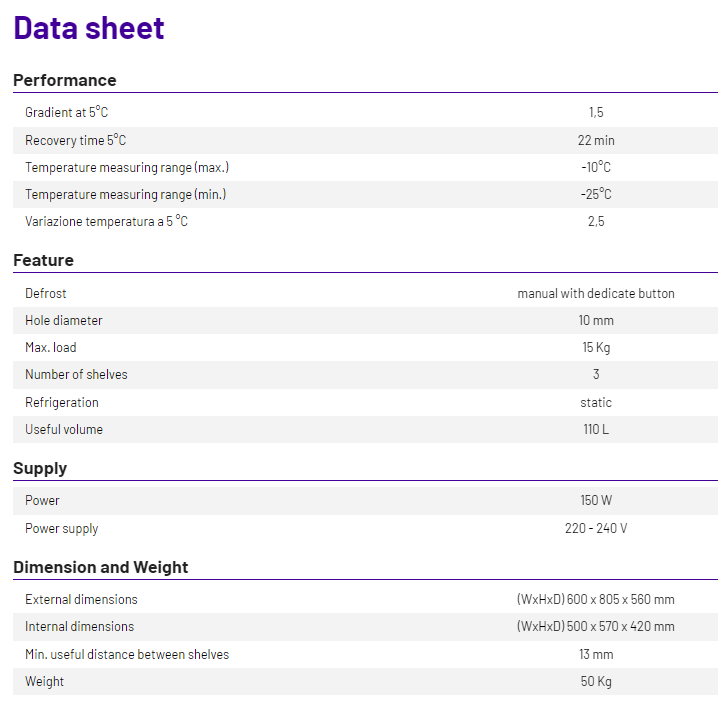Click the Useful volume 110 L value
The image size is (718, 707).
coord(596,429)
